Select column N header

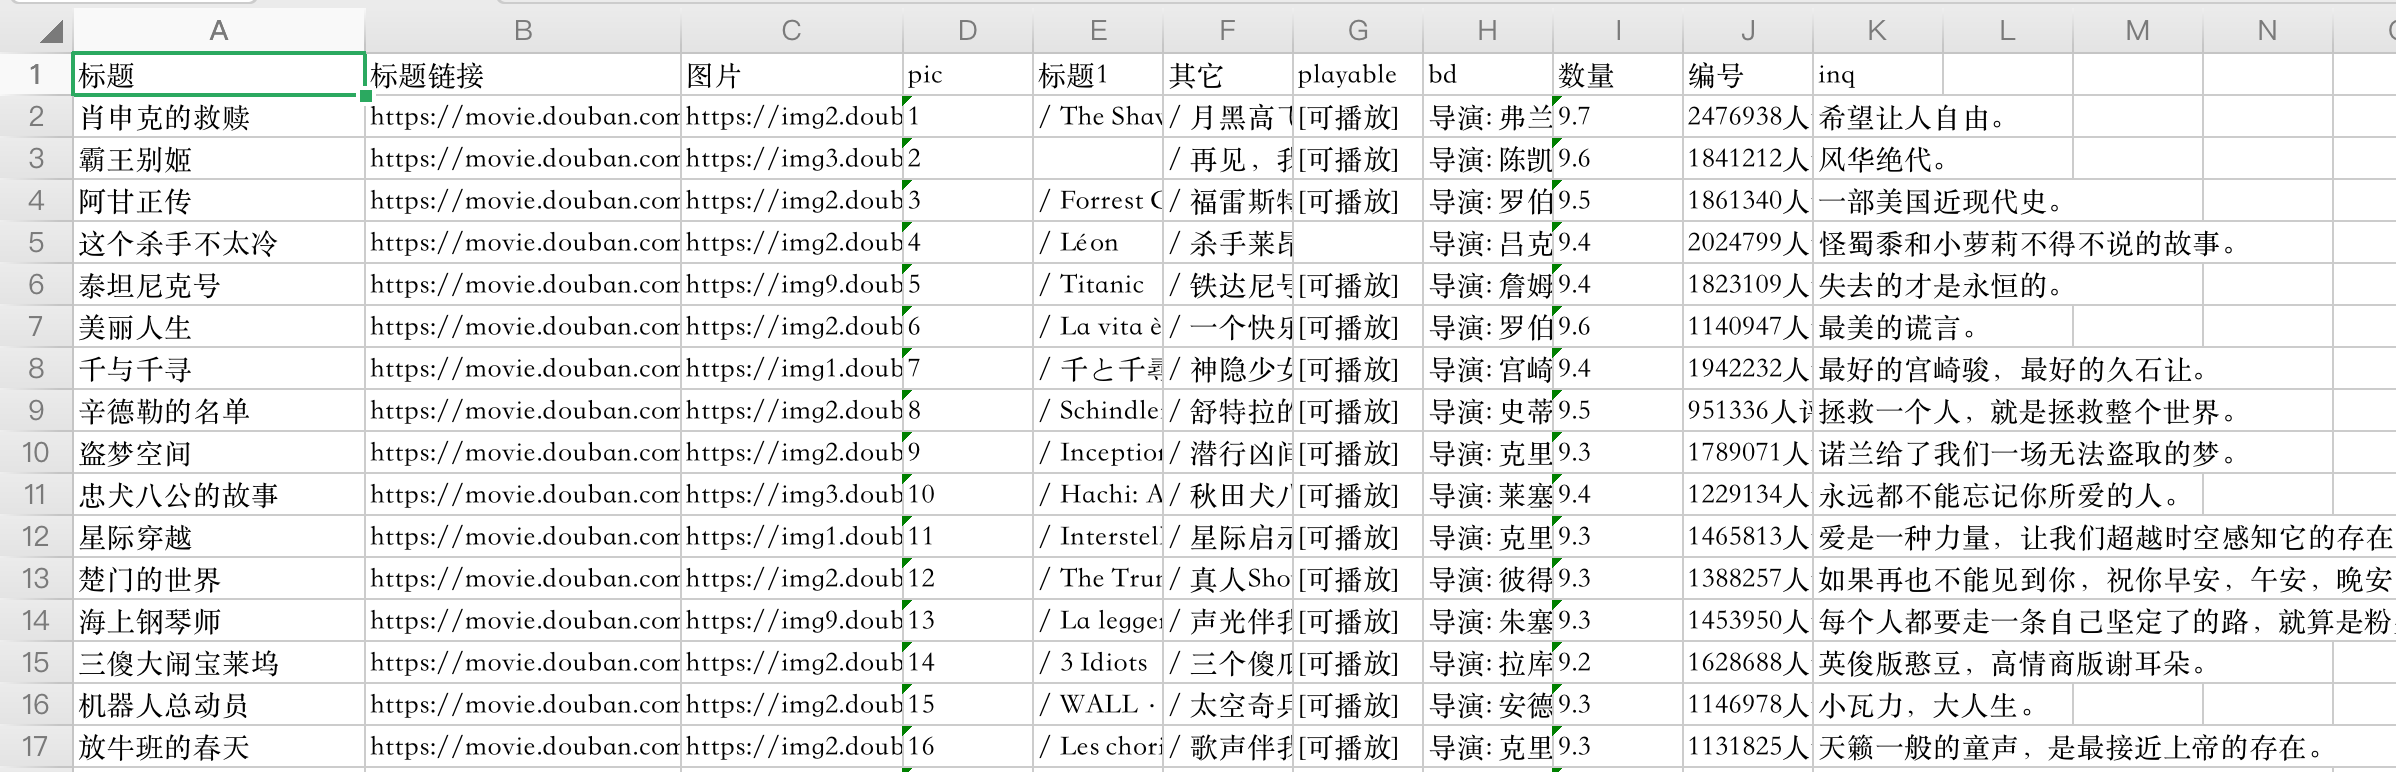pyautogui.click(x=2268, y=31)
